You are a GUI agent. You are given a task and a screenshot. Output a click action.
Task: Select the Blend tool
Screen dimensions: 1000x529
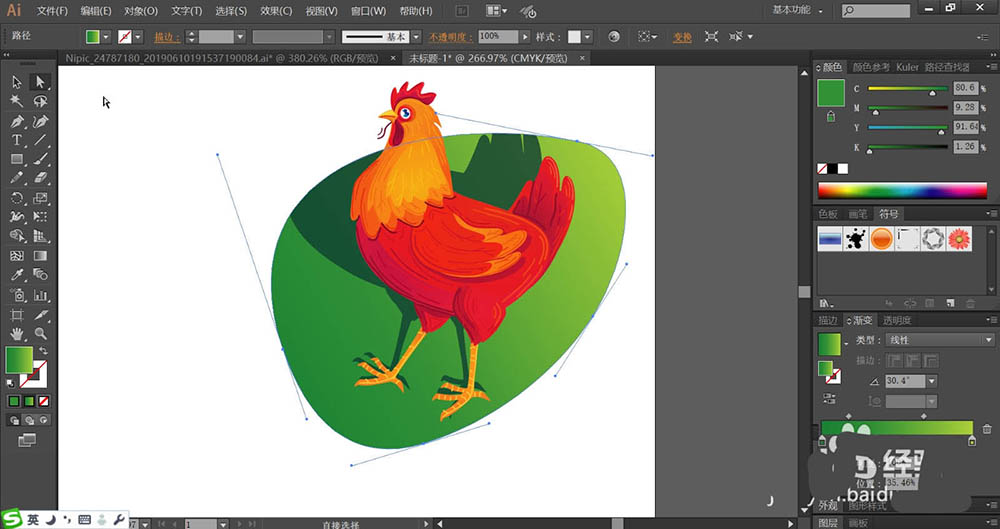click(x=40, y=275)
